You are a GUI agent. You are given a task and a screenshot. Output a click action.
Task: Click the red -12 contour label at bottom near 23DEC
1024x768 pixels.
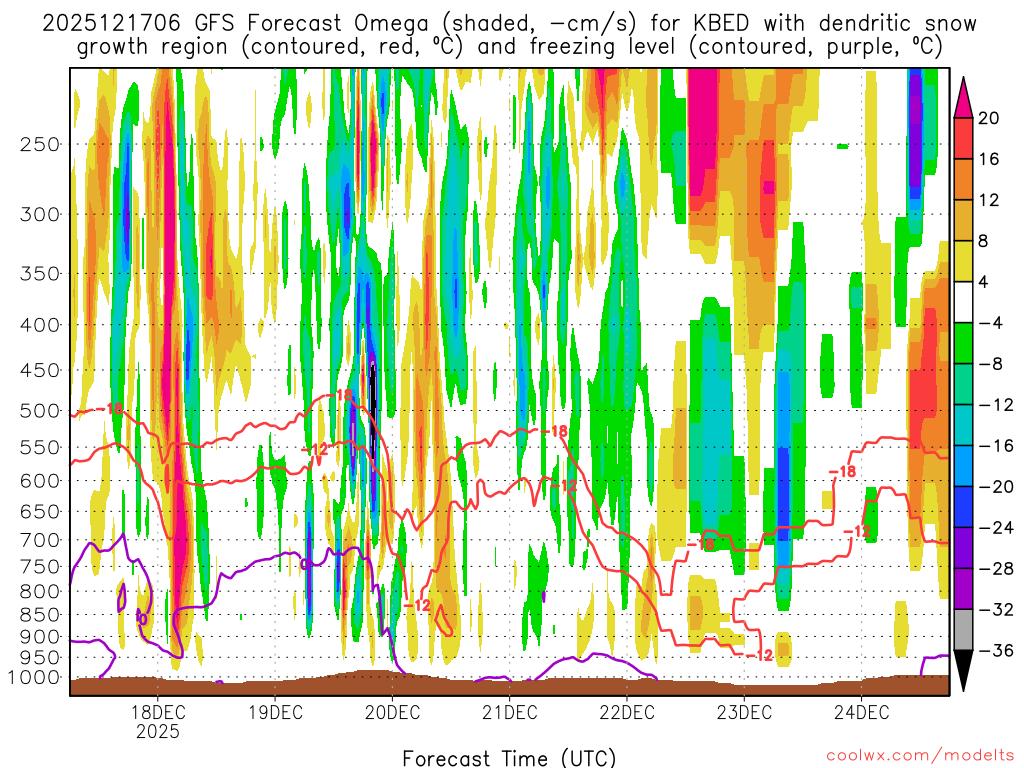[759, 655]
